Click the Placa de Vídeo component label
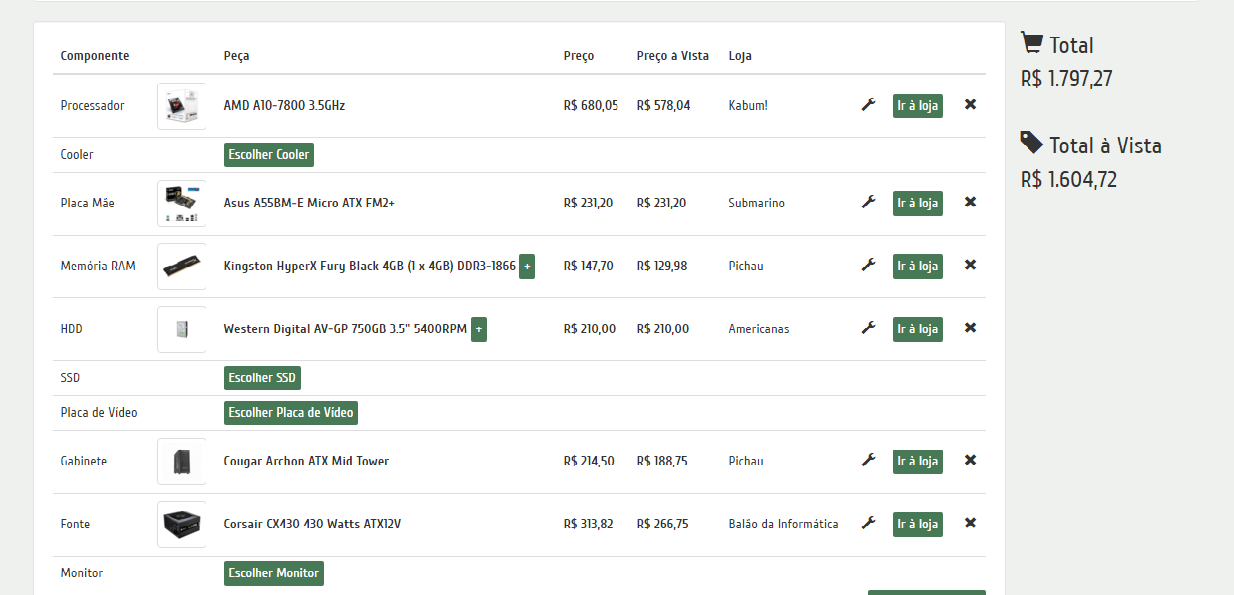 pos(99,413)
